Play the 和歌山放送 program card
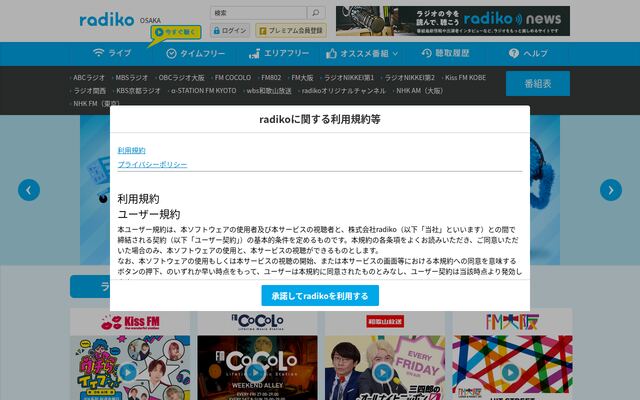The image size is (640, 400). [x=383, y=372]
